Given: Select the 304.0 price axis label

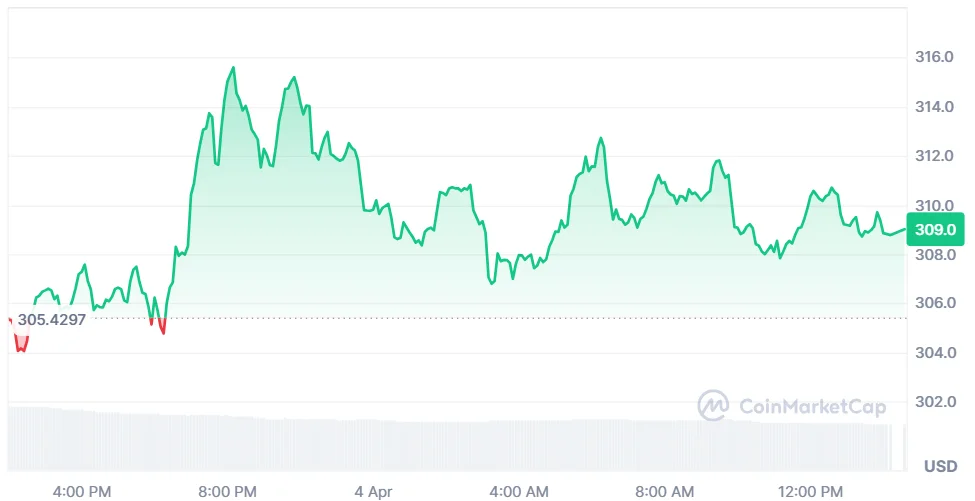Looking at the screenshot, I should pyautogui.click(x=935, y=353).
